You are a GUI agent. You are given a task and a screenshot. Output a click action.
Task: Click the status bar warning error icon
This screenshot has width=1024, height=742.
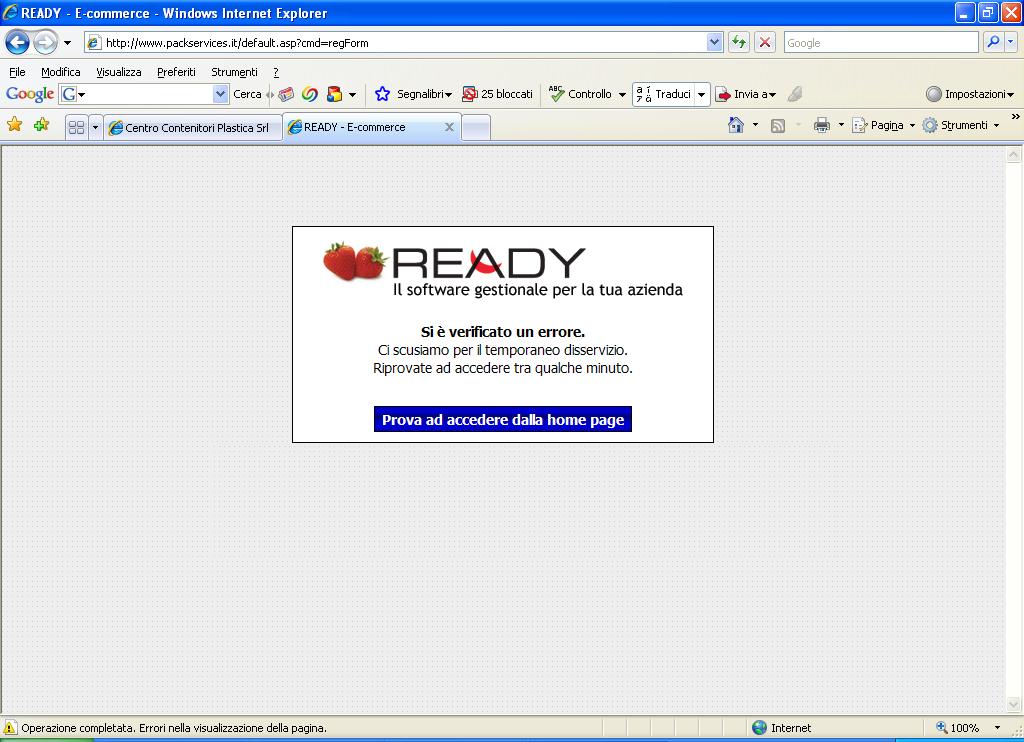pos(10,728)
